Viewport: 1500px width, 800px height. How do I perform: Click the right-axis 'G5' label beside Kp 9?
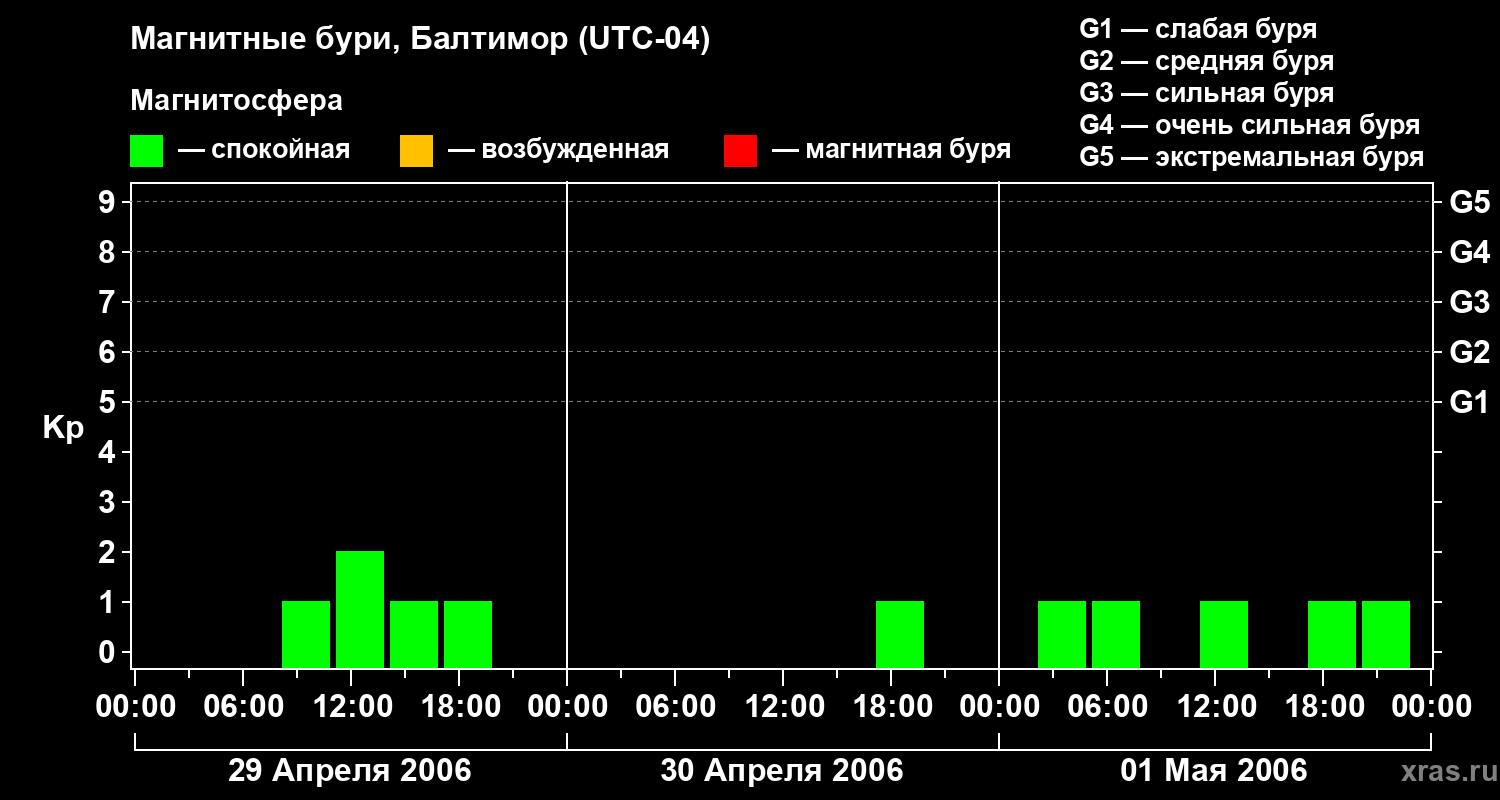tap(1470, 202)
